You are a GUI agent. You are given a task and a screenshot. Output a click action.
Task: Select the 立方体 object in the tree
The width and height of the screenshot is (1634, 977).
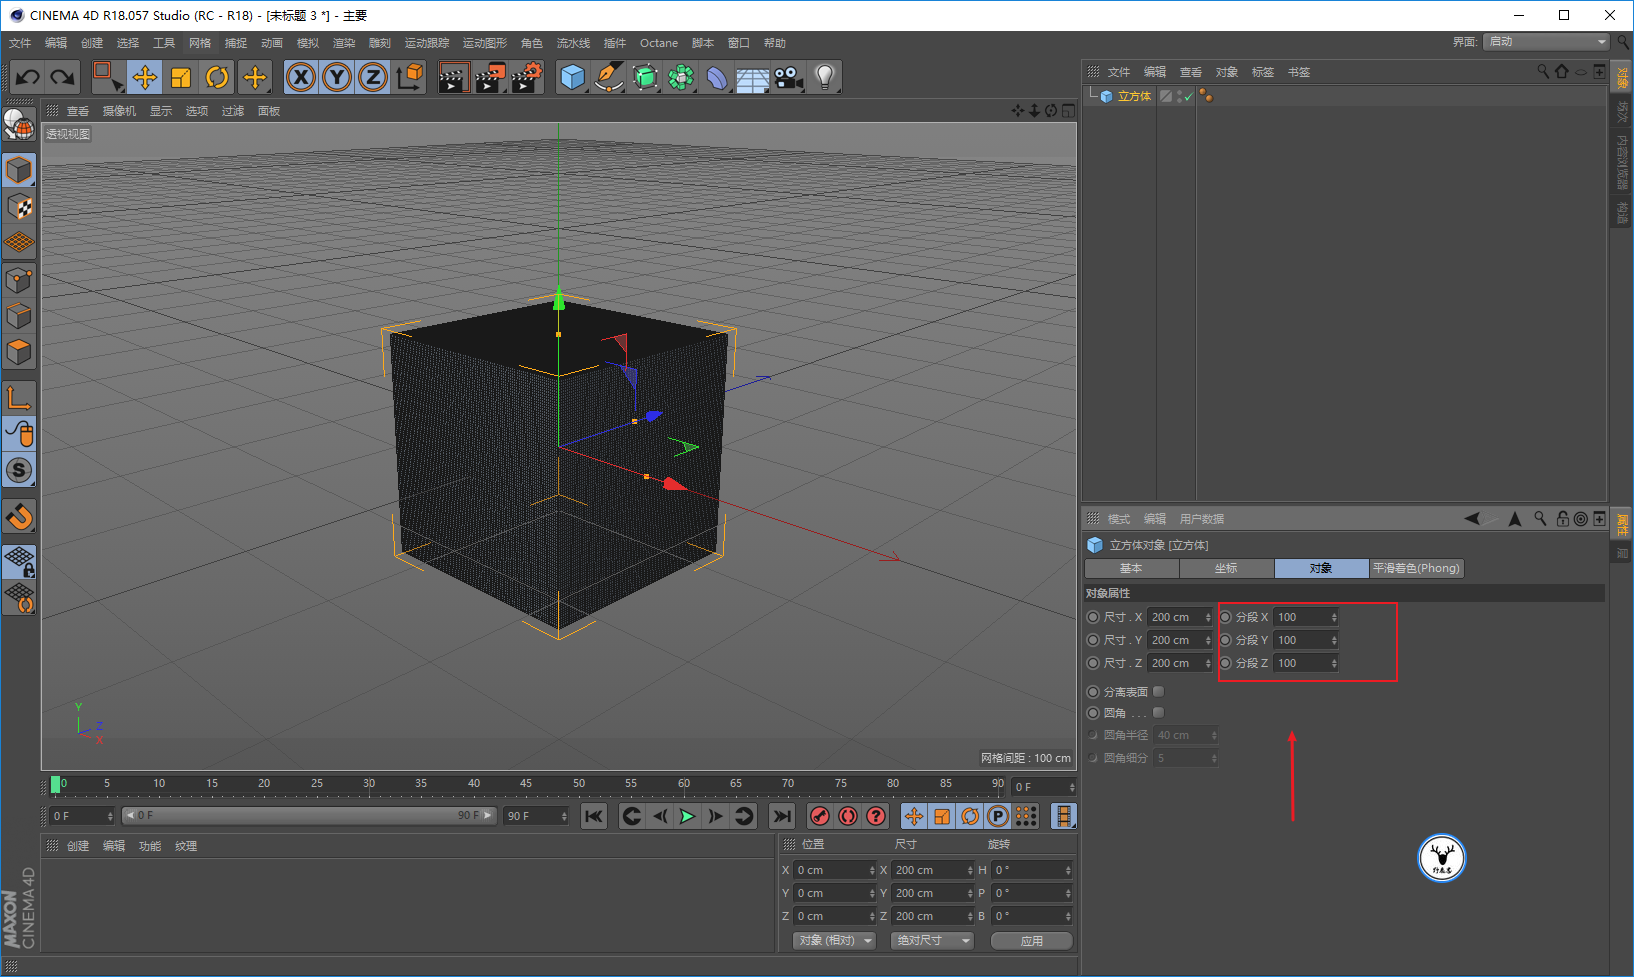tap(1134, 96)
